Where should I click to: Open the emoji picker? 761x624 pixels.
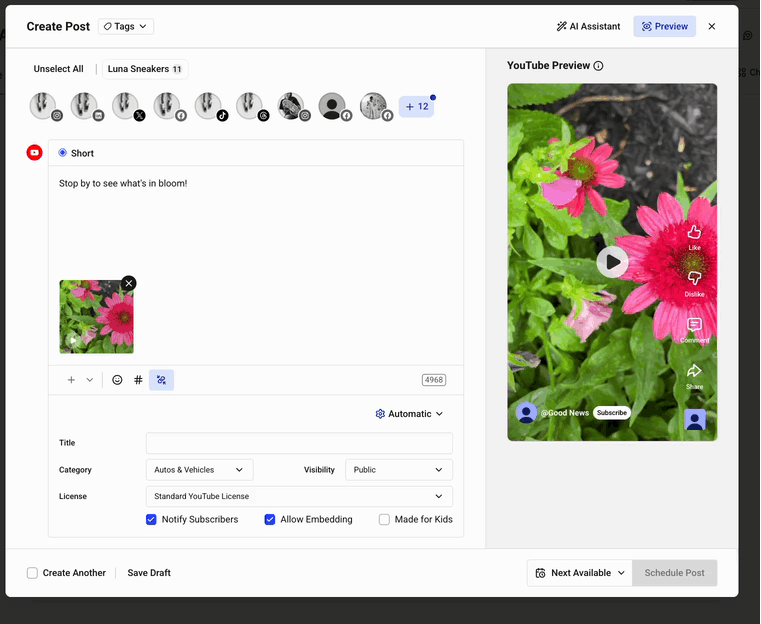(117, 380)
